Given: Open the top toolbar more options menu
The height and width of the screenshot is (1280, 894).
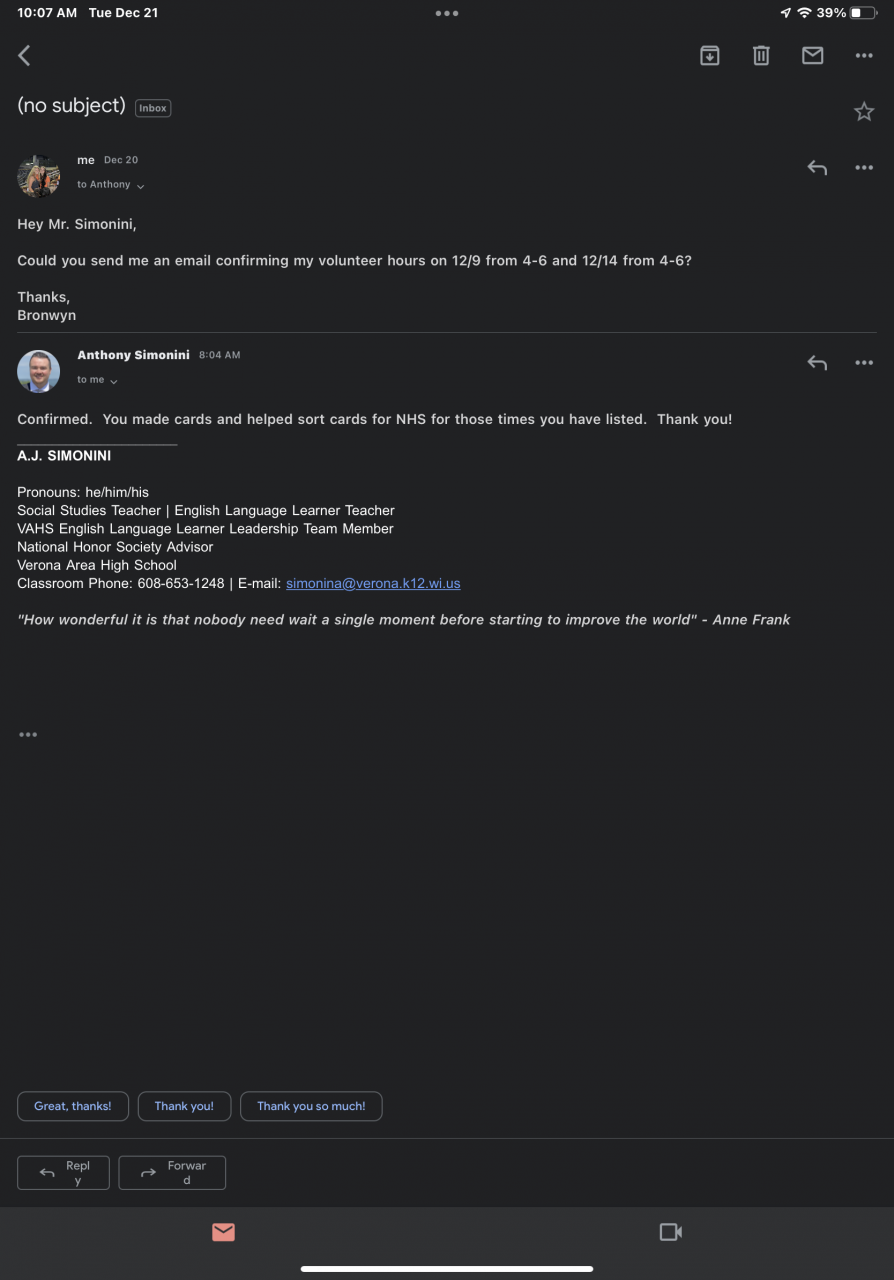Looking at the screenshot, I should point(864,56).
